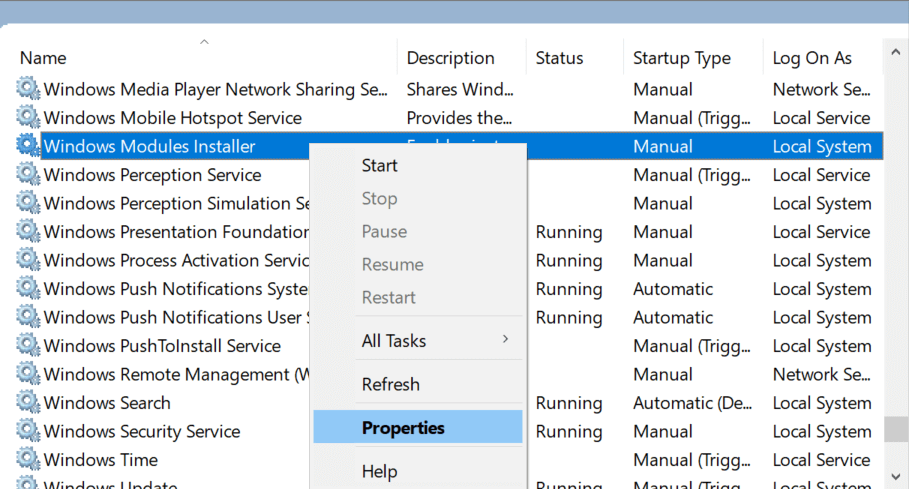Click gear icon for Windows Security Service
909x489 pixels.
(27, 432)
